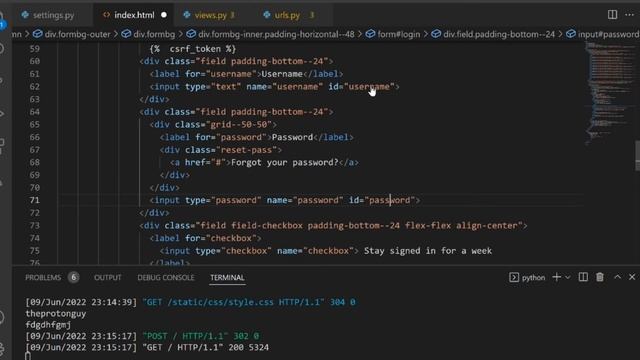Split the terminal pane
The image size is (640, 360).
[x=583, y=277]
